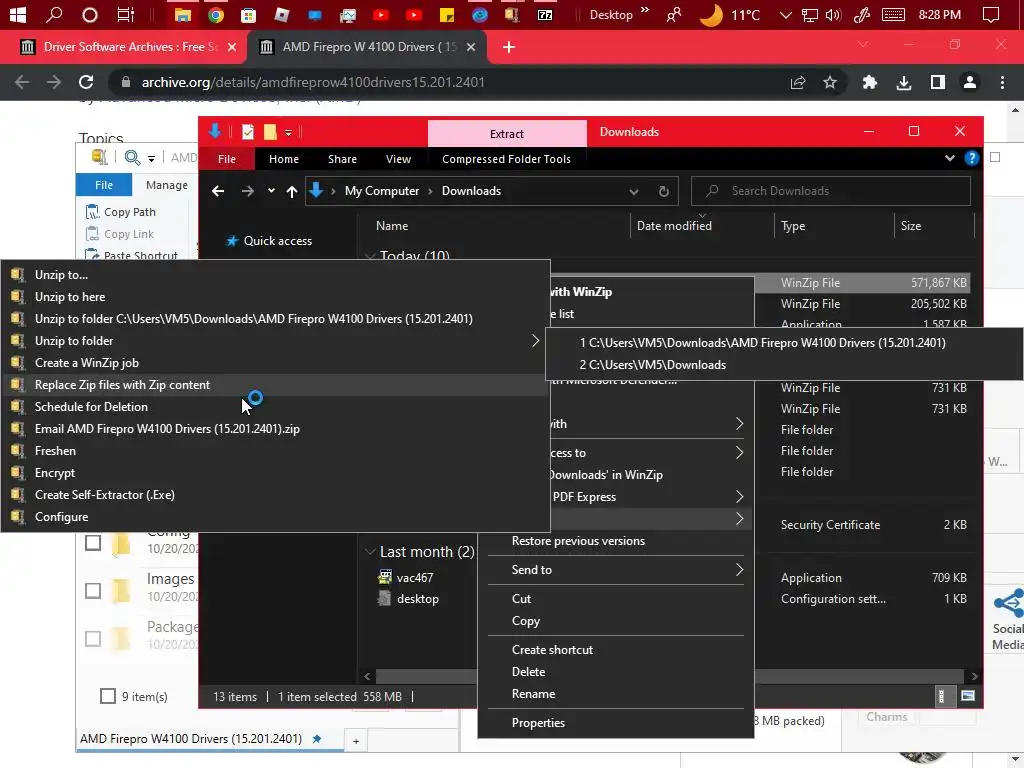1024x768 pixels.
Task: Launch 7-Zip from the taskbar
Action: pos(545,14)
